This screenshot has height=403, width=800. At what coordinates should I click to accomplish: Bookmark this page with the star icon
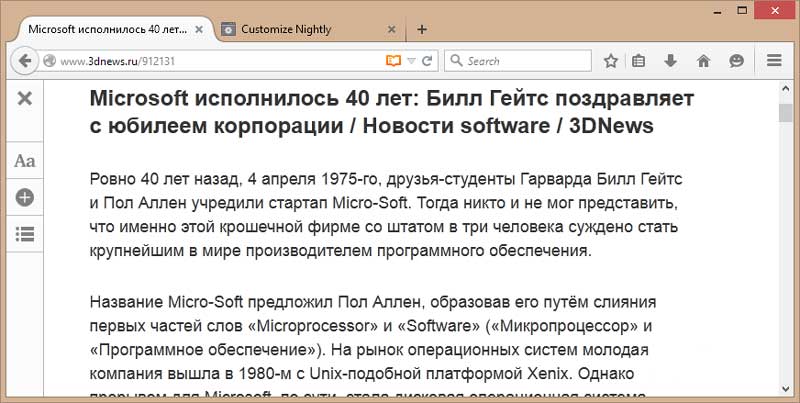pyautogui.click(x=611, y=61)
